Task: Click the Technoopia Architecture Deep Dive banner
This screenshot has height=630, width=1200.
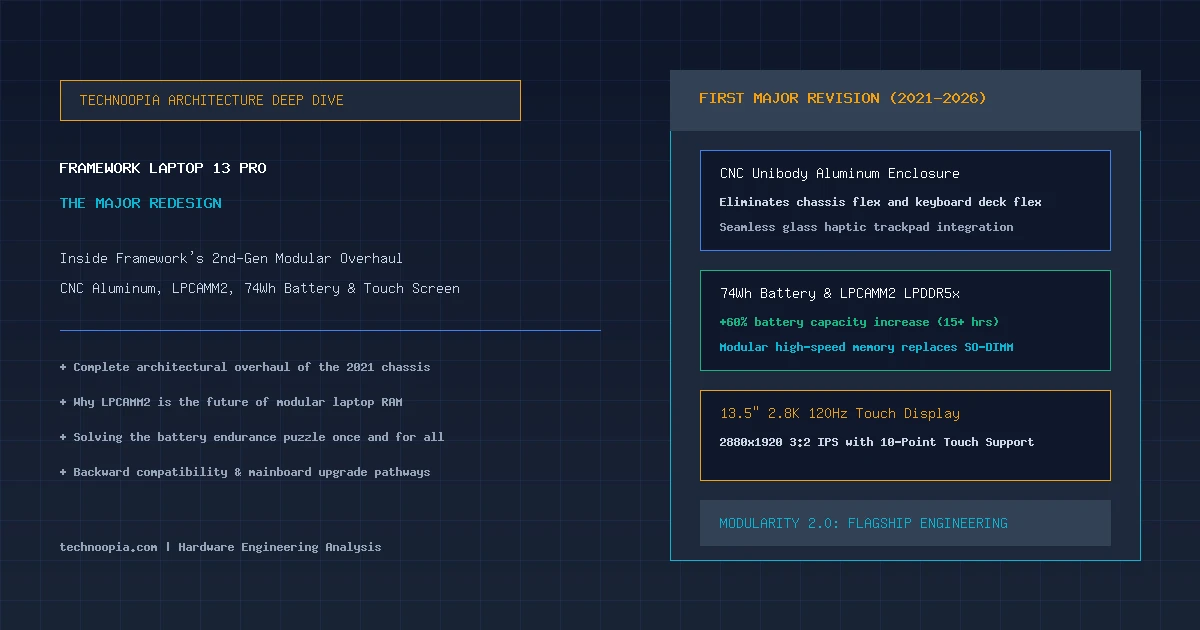Action: [x=290, y=100]
